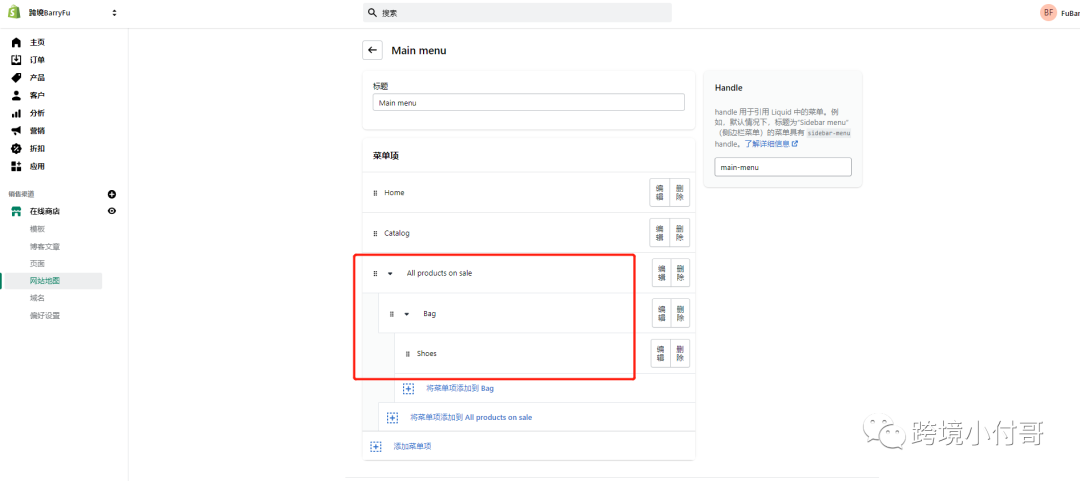Open the 模板 themes sub-item
1080x481 pixels.
click(37, 229)
